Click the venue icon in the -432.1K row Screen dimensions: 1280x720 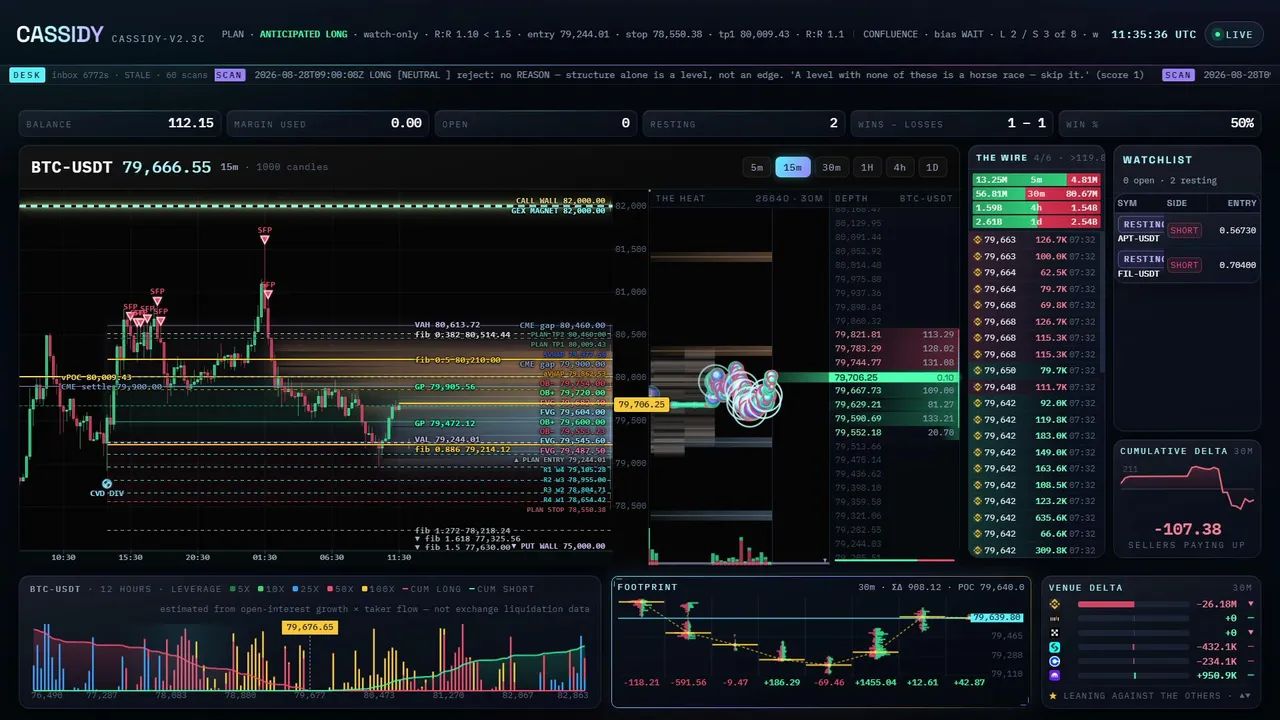1053,647
